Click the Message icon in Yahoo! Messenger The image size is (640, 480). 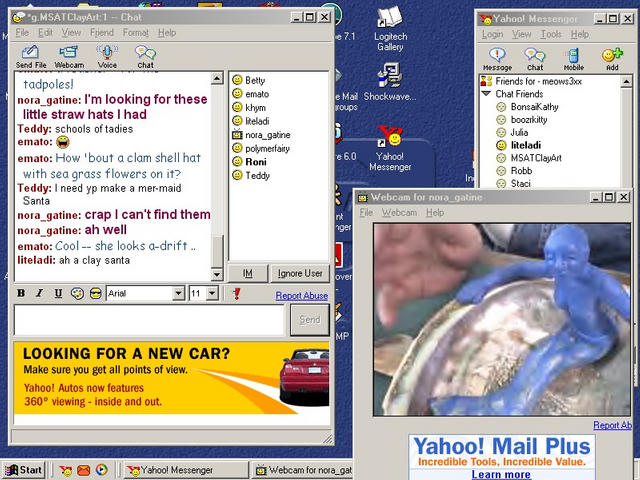point(497,59)
